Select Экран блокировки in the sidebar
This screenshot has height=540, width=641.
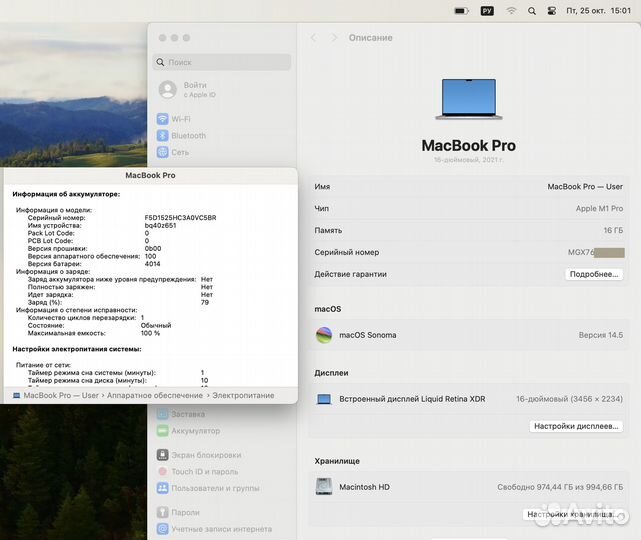click(x=205, y=455)
